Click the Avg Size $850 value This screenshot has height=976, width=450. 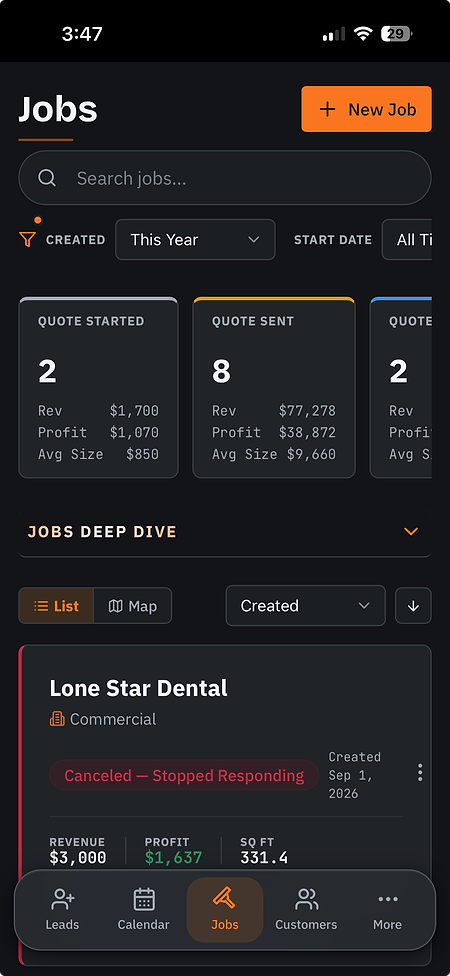tap(143, 454)
